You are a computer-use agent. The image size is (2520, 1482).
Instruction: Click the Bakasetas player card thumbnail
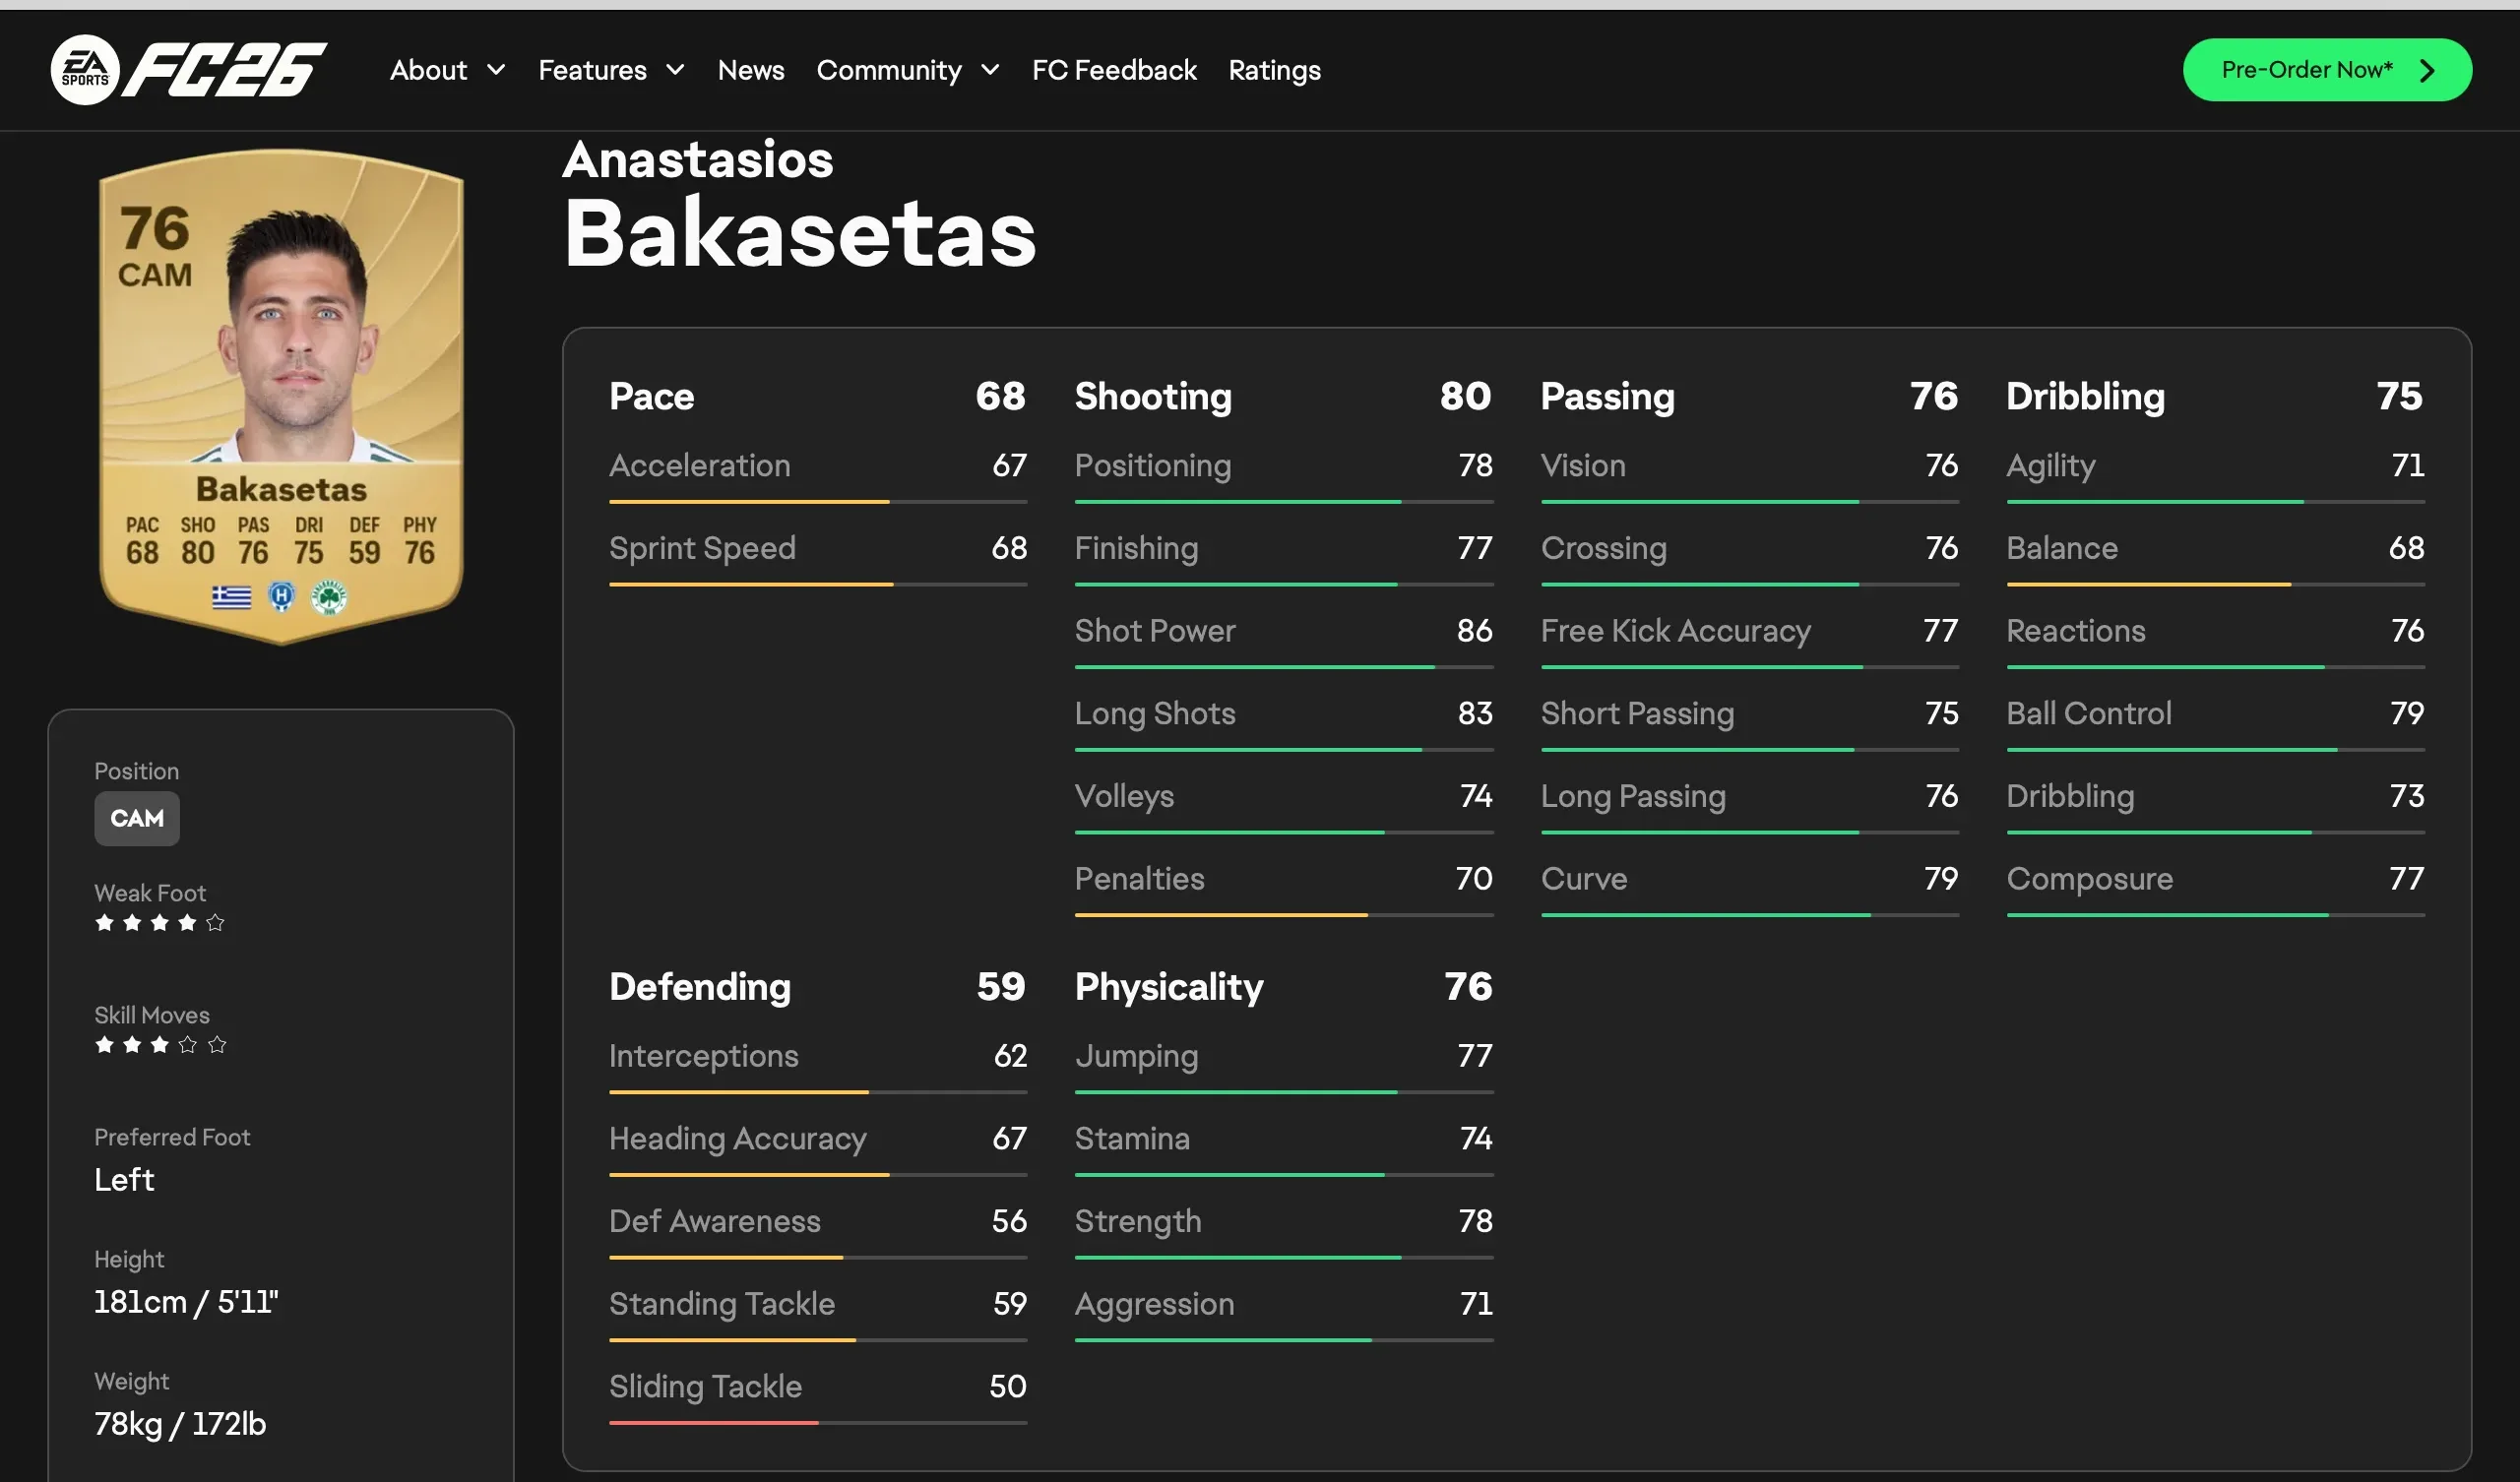click(x=281, y=395)
